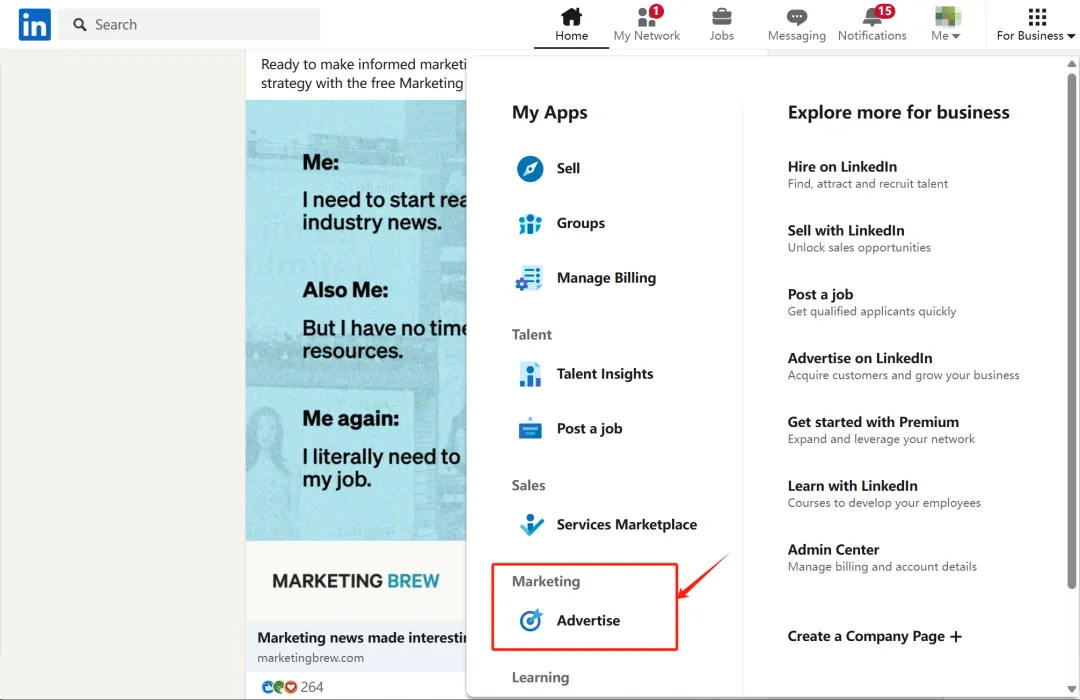
Task: Open the Manage Billing icon
Action: (x=530, y=279)
